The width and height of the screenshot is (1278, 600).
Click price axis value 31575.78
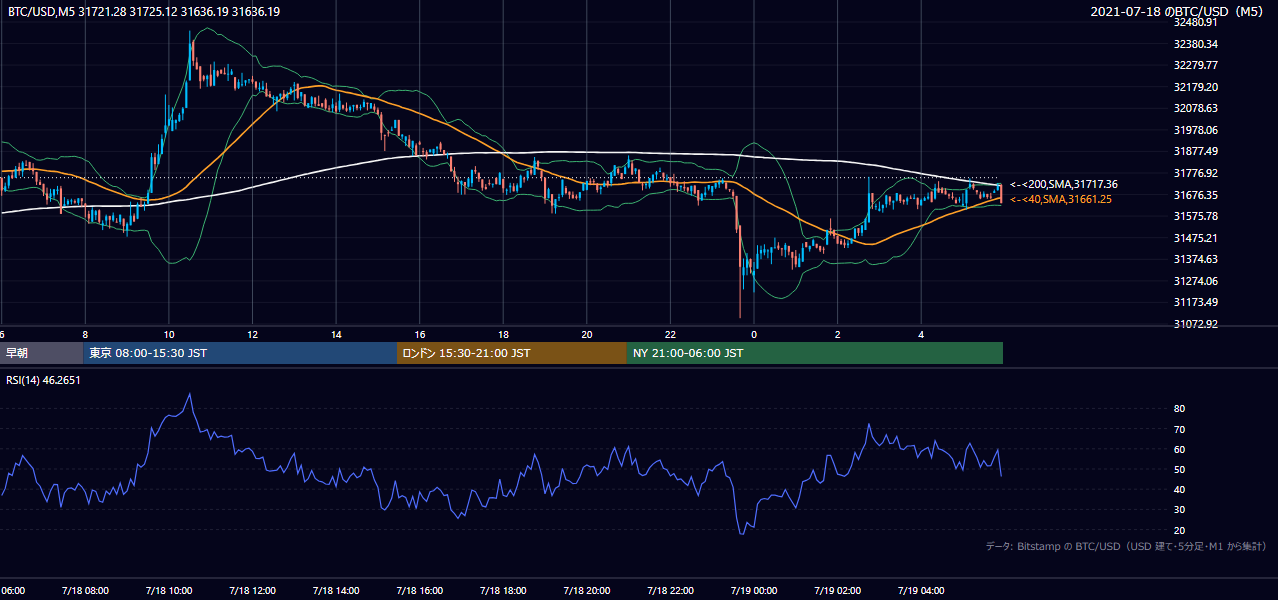[x=1196, y=216]
